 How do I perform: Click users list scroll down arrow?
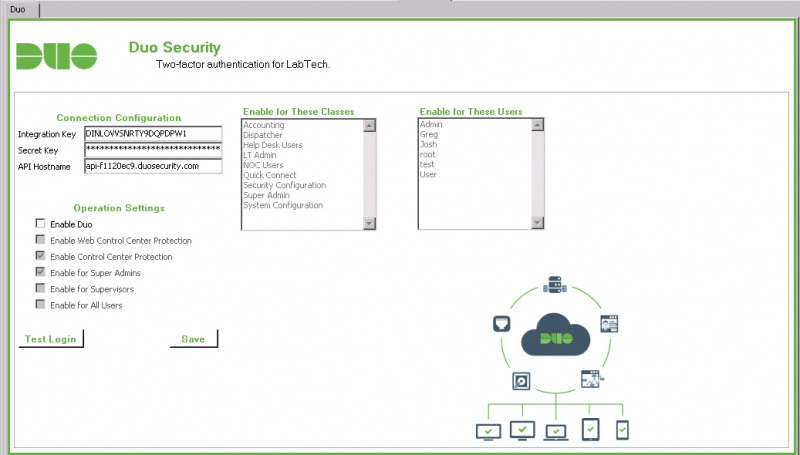click(x=537, y=222)
